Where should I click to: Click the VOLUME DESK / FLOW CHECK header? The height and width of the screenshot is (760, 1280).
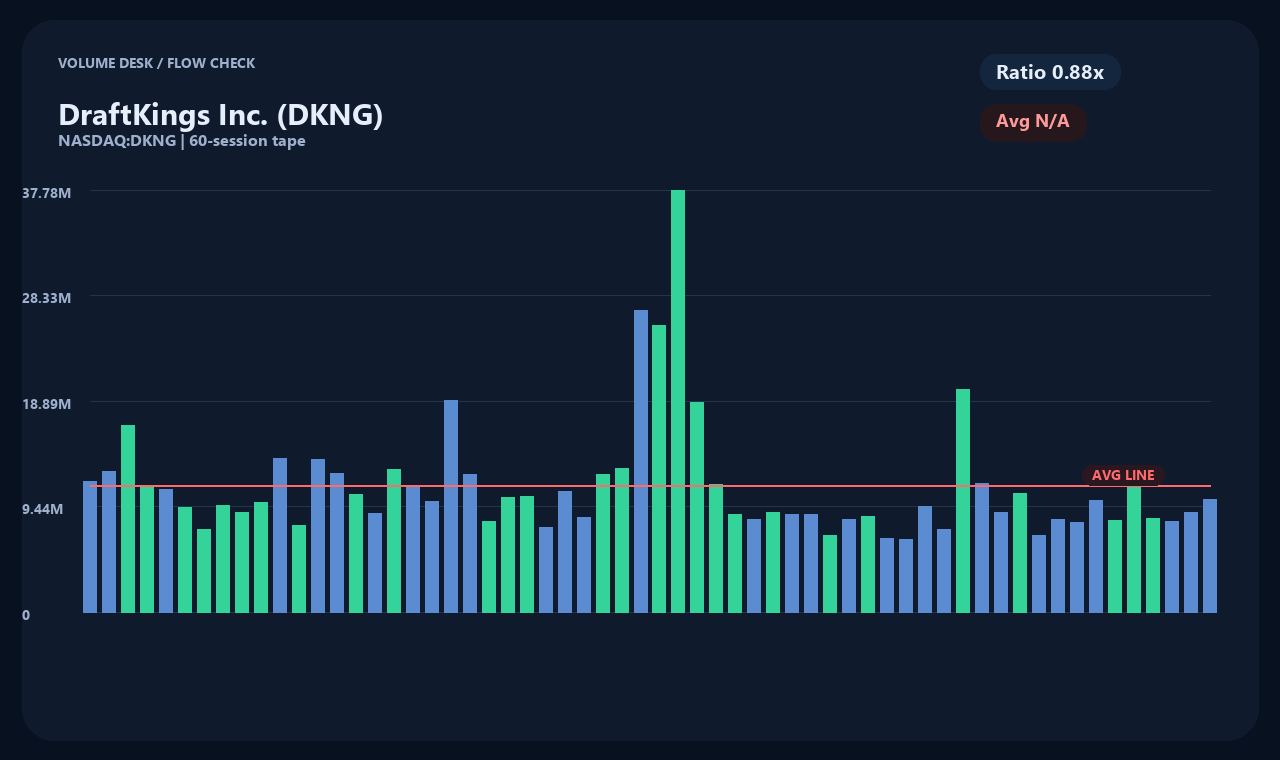157,63
